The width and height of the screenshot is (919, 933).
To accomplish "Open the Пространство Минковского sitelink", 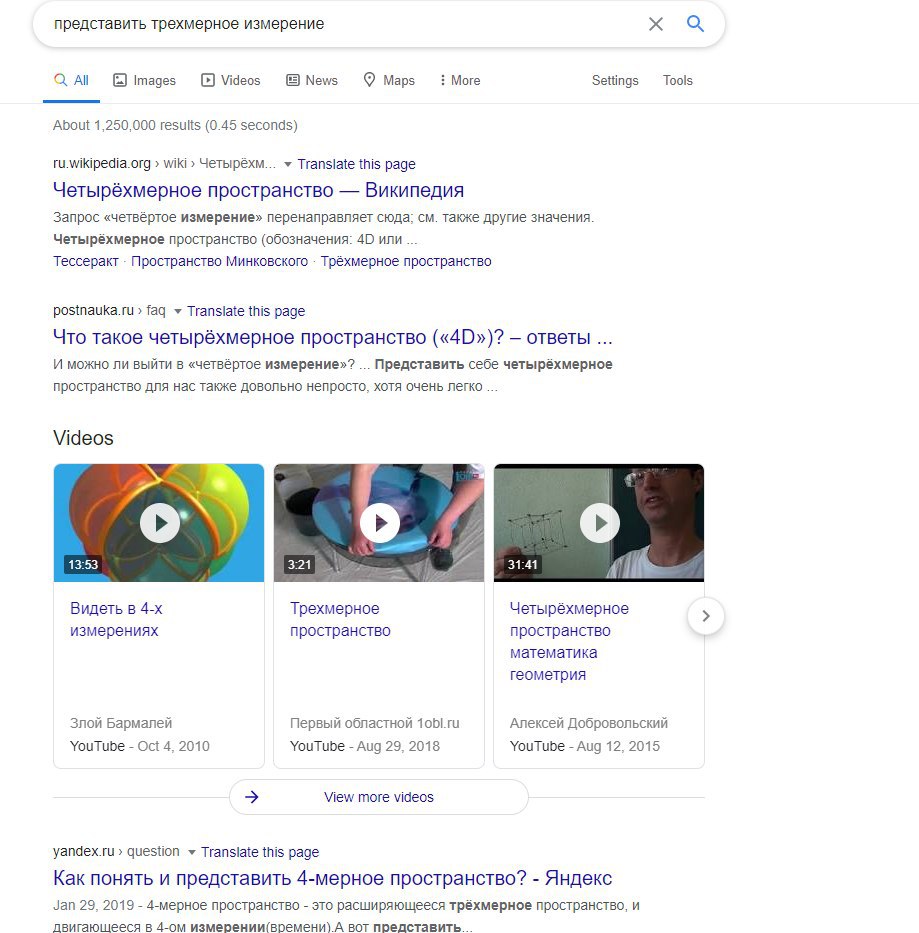I will 220,261.
